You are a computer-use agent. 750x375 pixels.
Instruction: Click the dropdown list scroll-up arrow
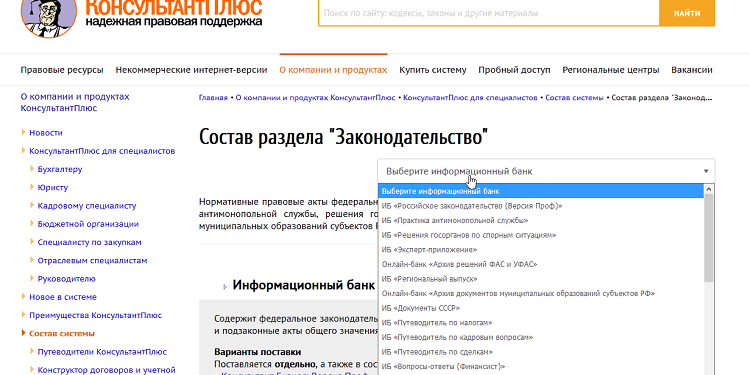point(709,189)
